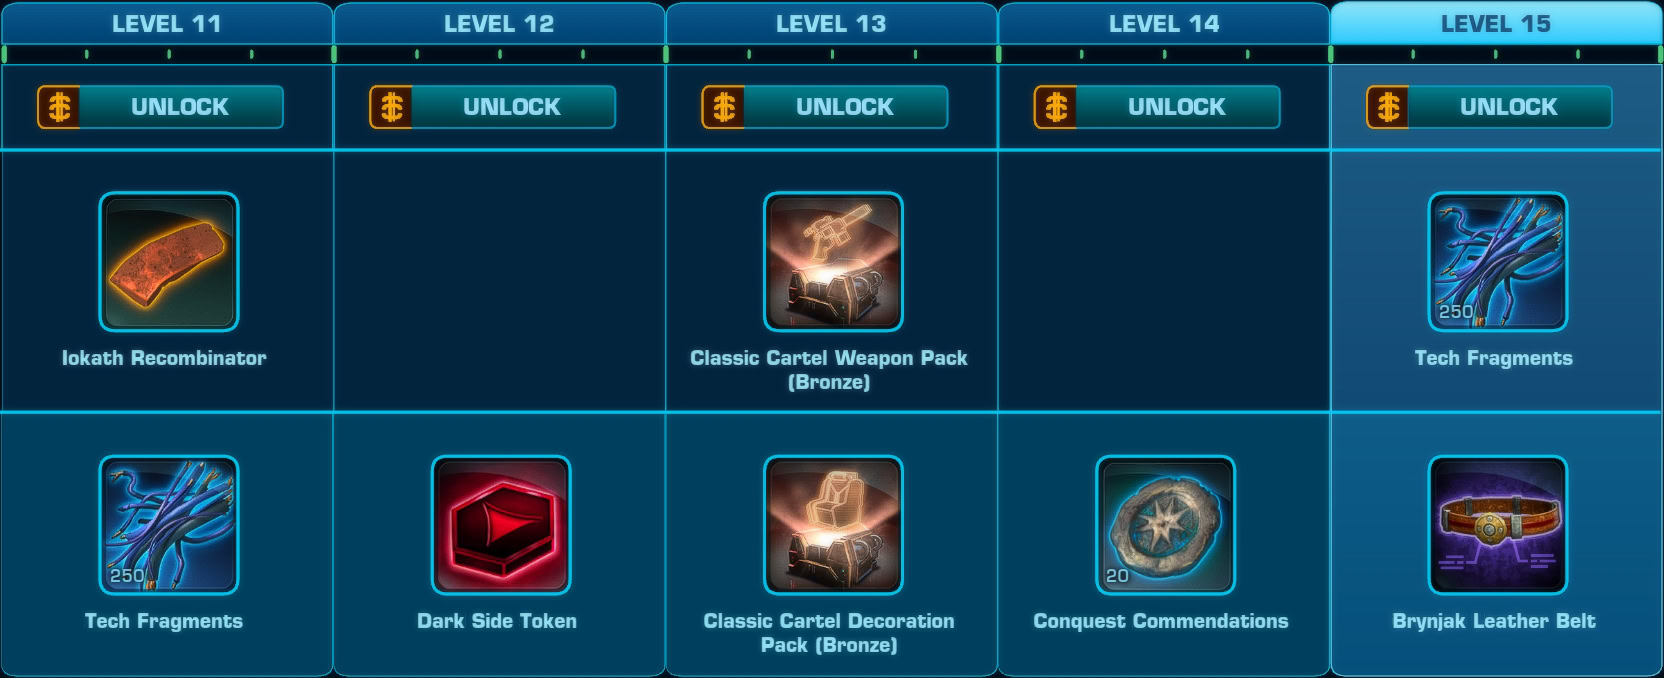Click the cartel coin icon on Level 14 Unlock
Viewport: 1664px width, 678px height.
coord(1055,107)
